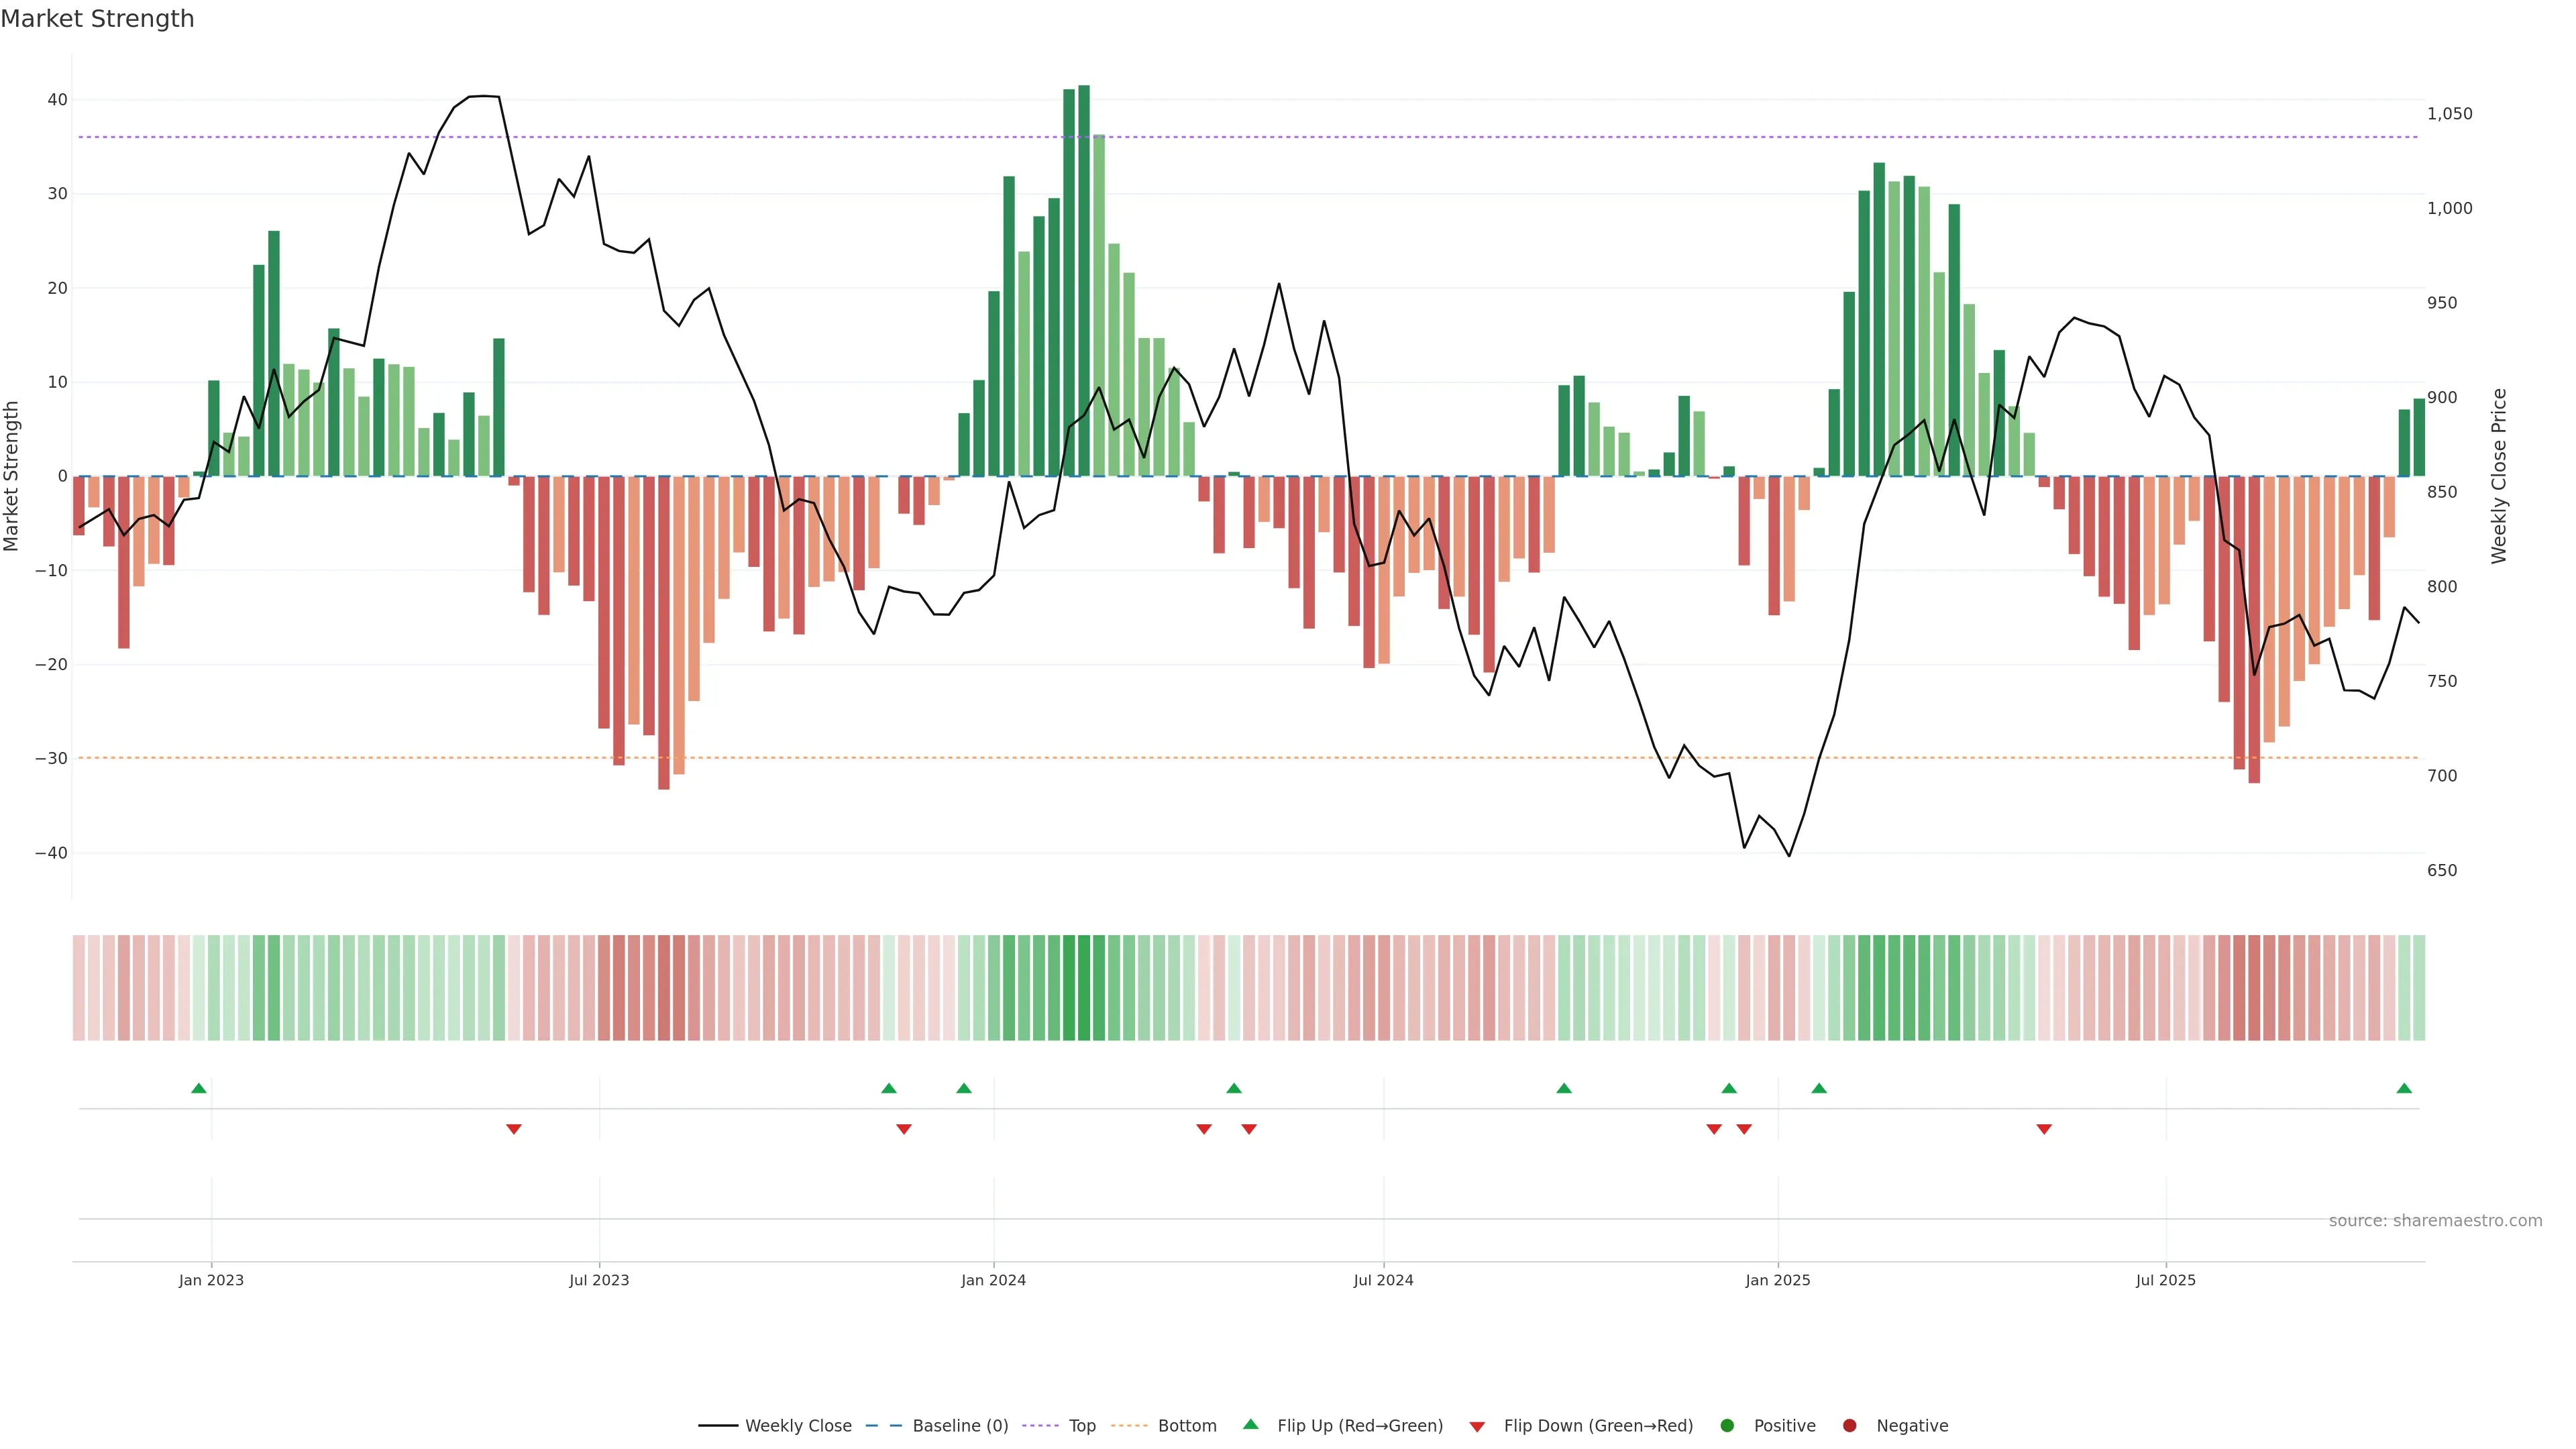Screen dimensions: 2576x1449
Task: Click the first green flip-up marker near Jan 2023
Action: click(x=199, y=1088)
